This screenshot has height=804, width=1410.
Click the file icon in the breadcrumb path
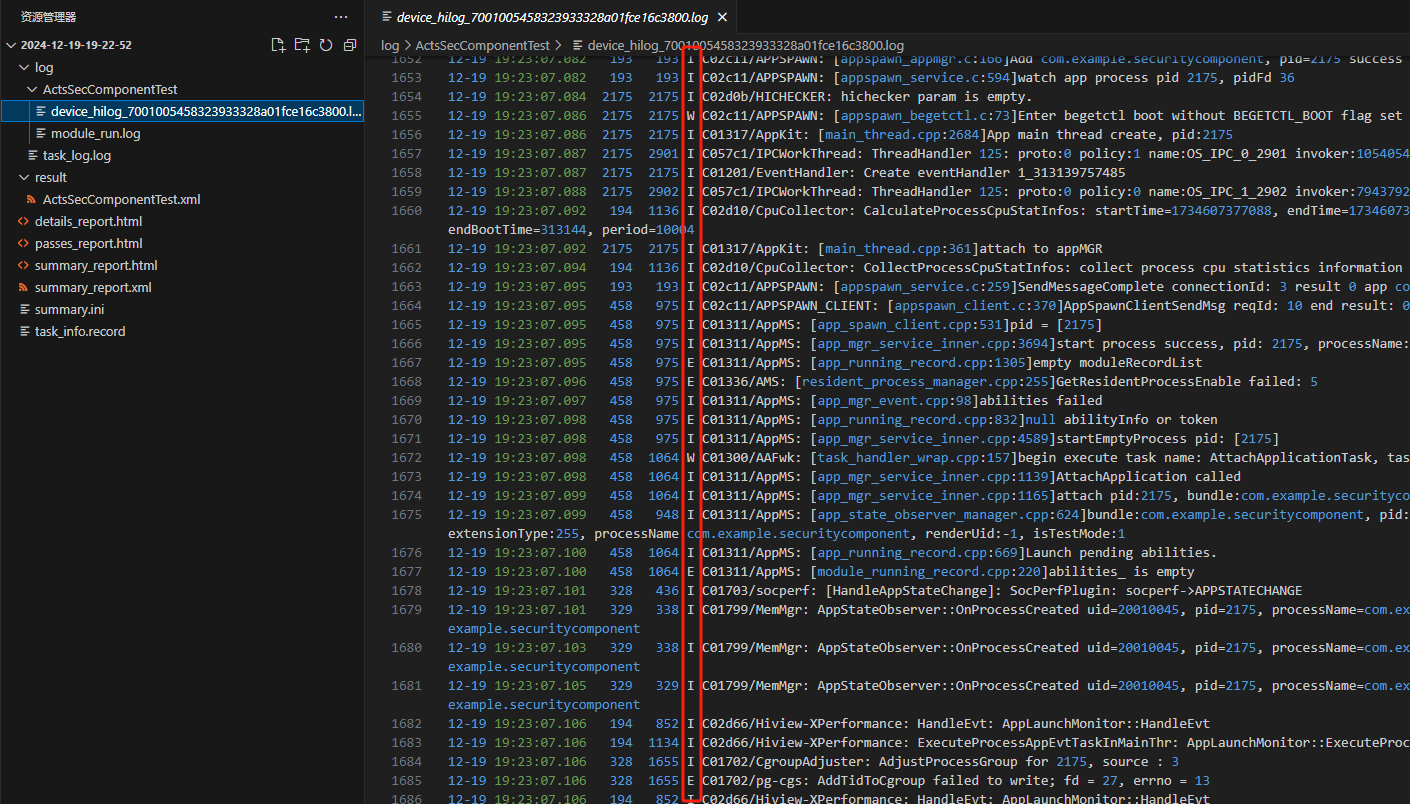click(577, 45)
